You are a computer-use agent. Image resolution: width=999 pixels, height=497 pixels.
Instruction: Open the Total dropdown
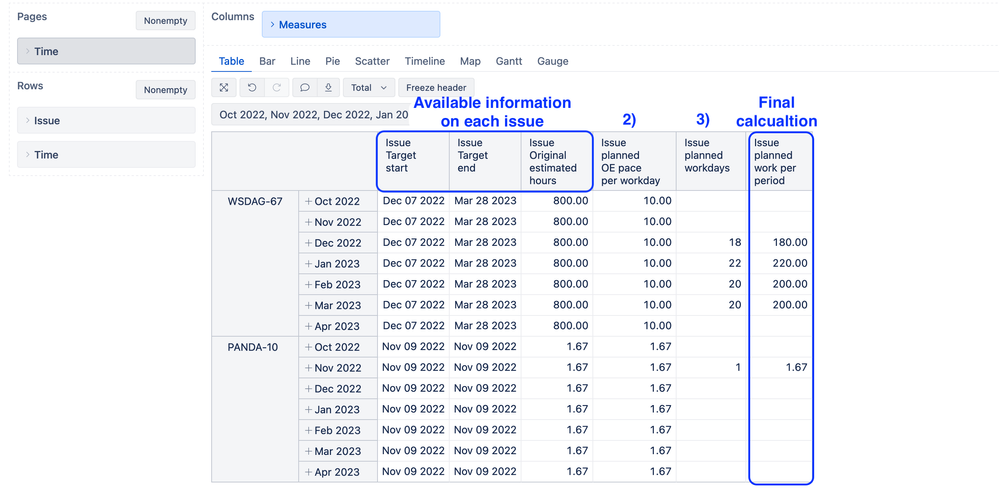tap(369, 87)
